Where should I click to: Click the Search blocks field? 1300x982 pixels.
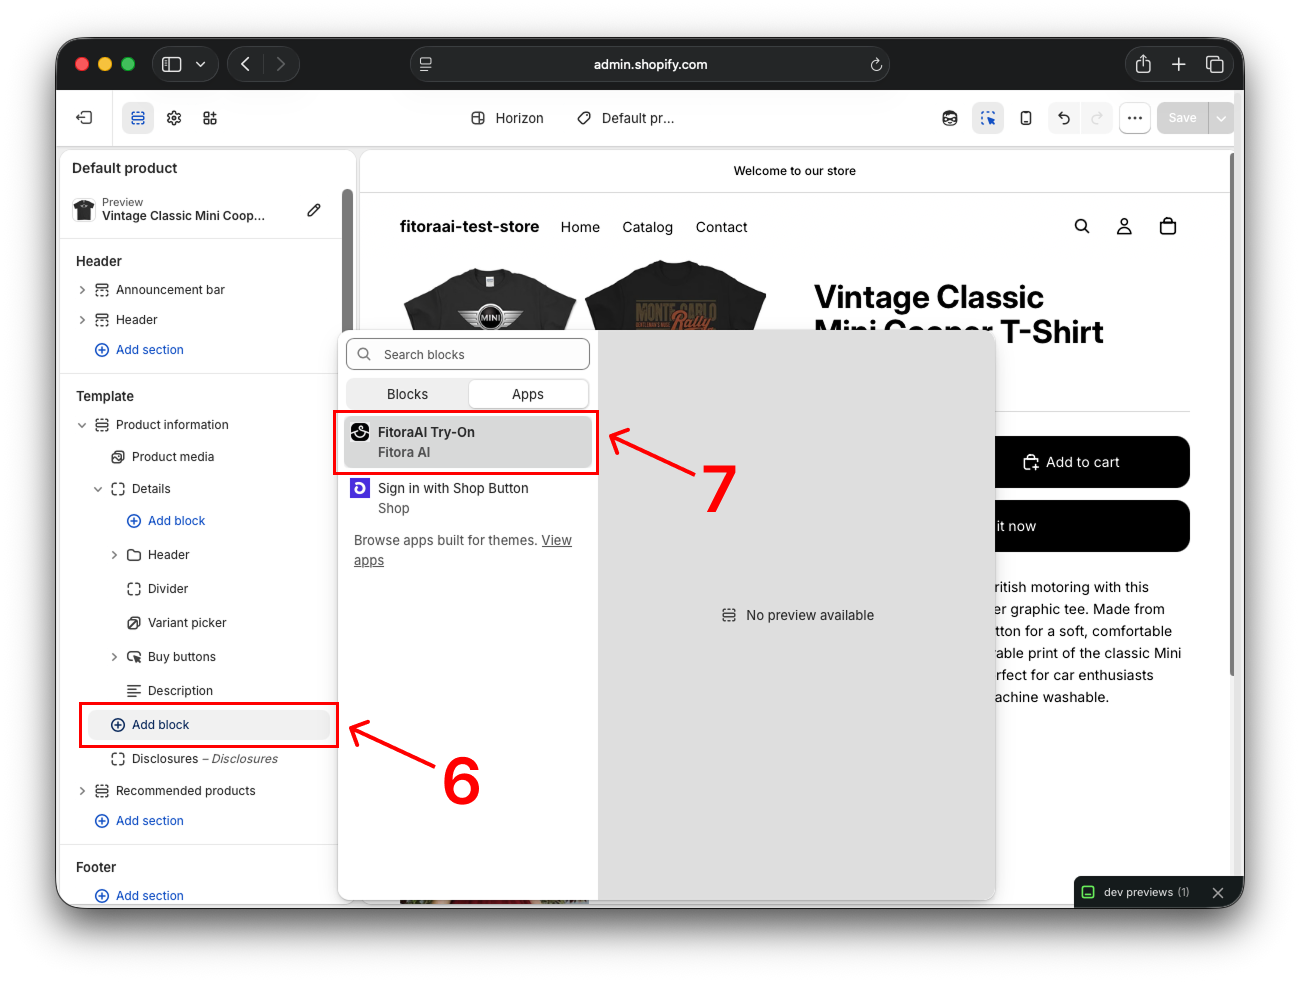(468, 354)
